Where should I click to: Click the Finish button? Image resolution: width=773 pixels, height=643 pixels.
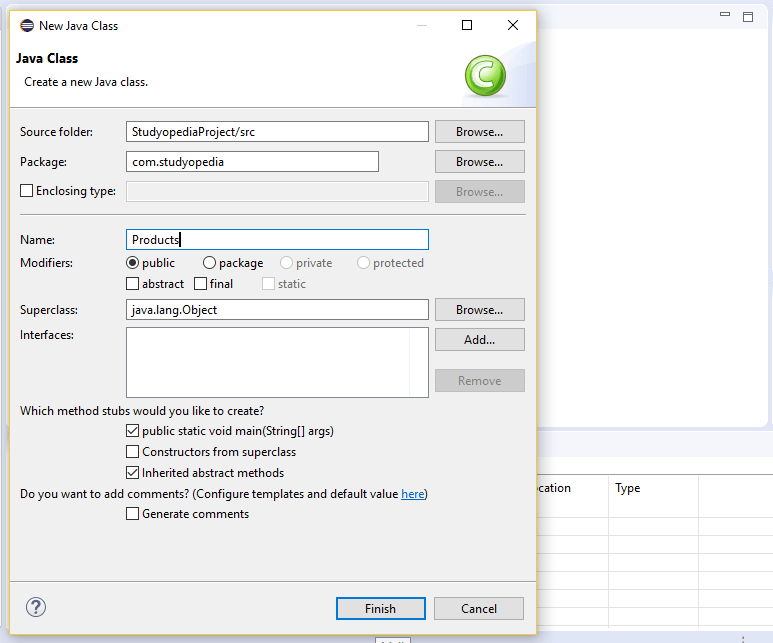point(381,608)
